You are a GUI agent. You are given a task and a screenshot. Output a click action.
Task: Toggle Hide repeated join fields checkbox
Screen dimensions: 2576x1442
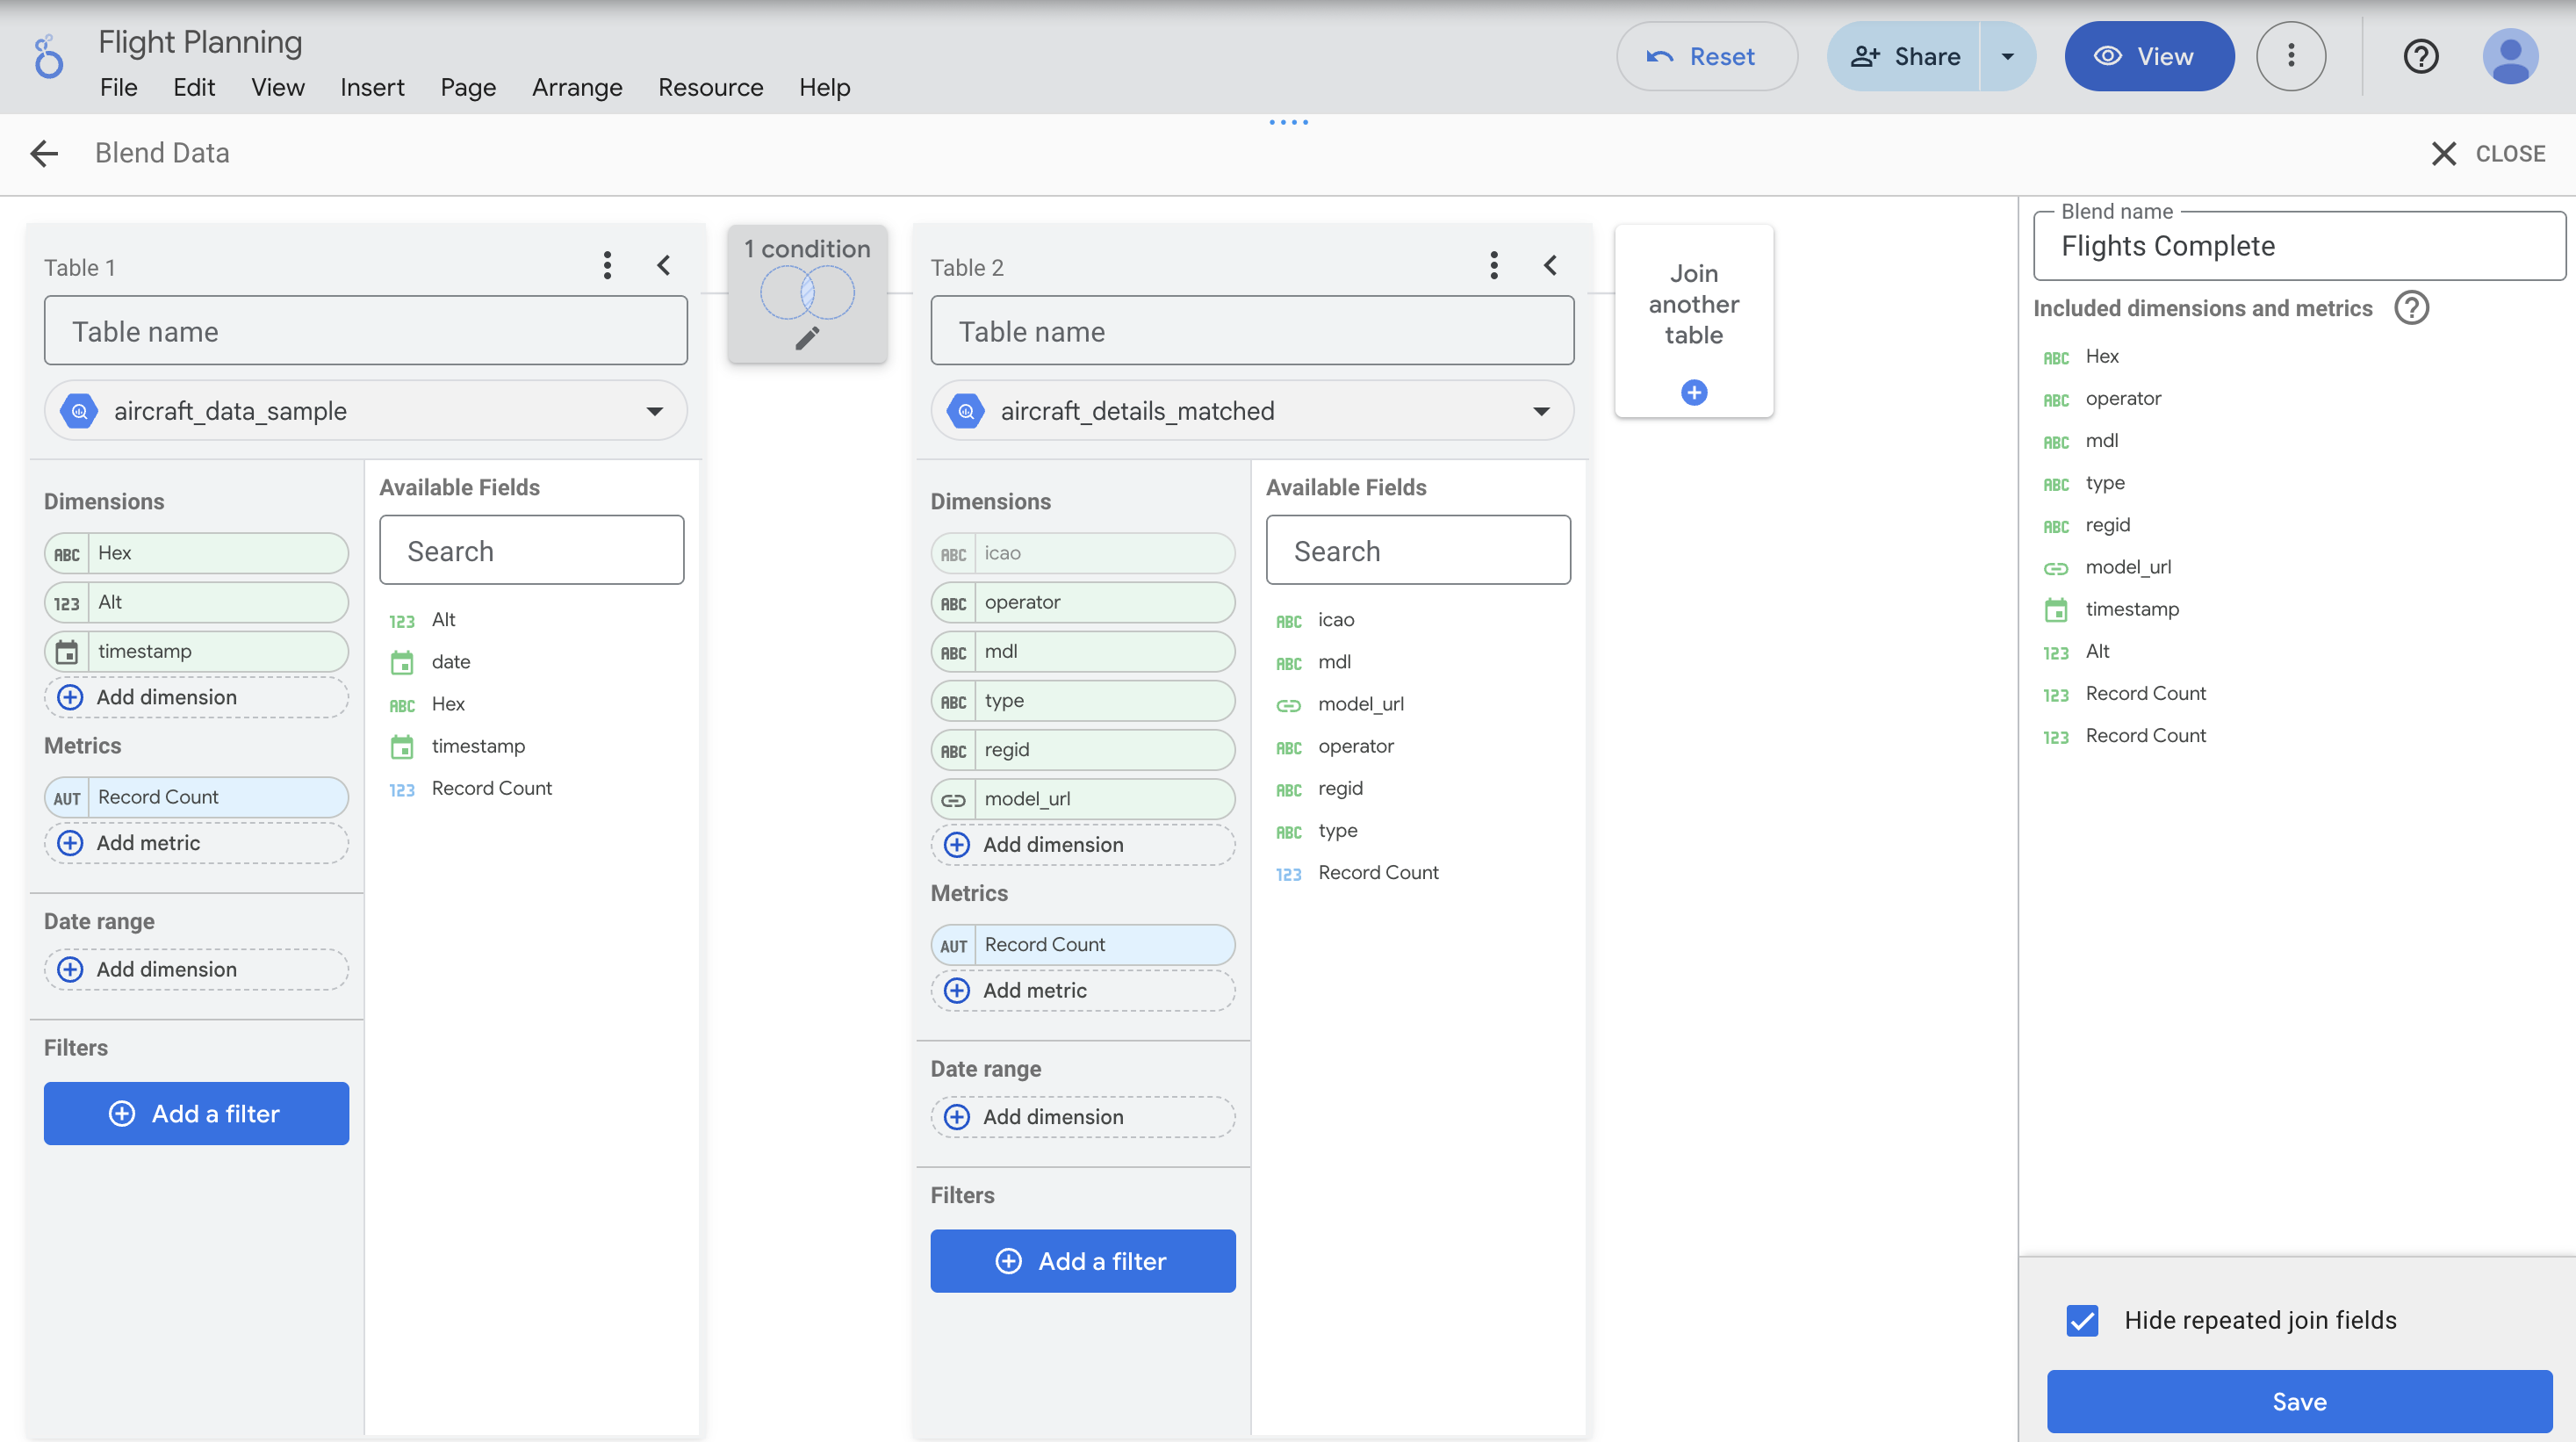coord(2083,1320)
